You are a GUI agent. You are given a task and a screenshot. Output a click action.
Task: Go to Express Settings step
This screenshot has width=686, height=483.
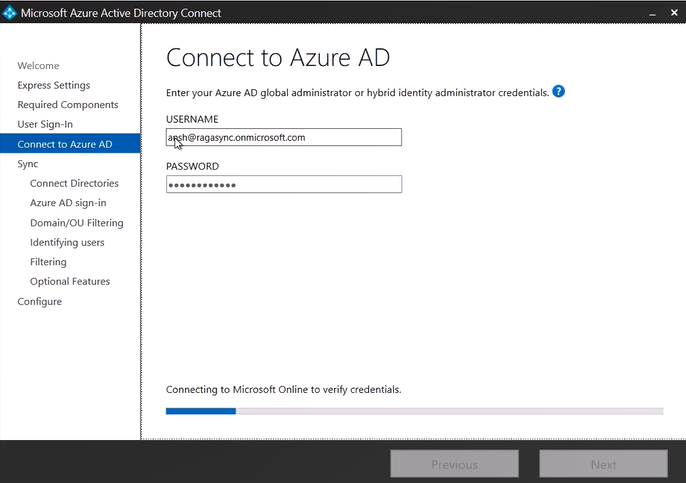pyautogui.click(x=54, y=85)
